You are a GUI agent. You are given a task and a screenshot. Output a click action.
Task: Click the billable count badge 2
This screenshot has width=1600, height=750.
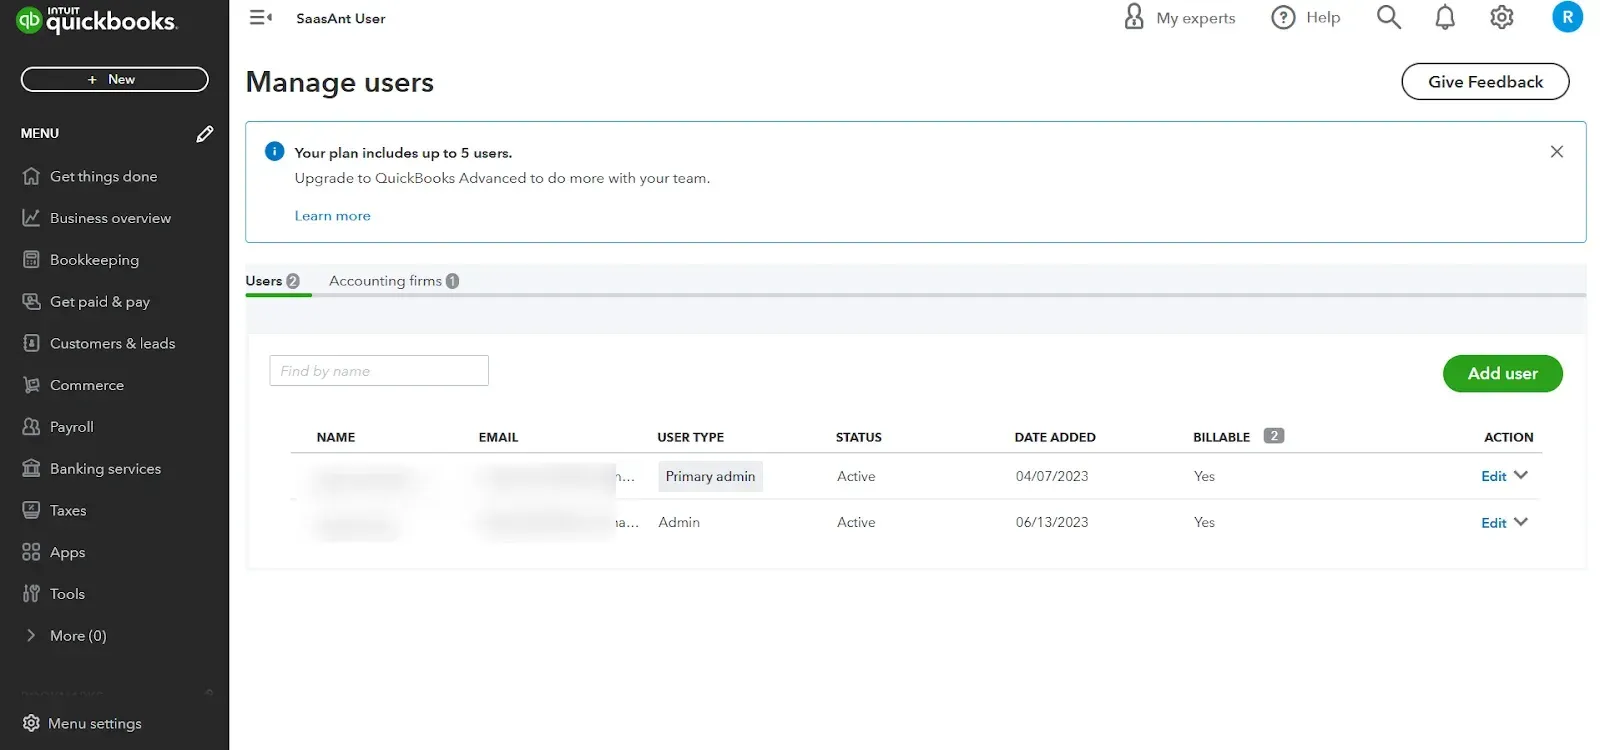(1273, 436)
